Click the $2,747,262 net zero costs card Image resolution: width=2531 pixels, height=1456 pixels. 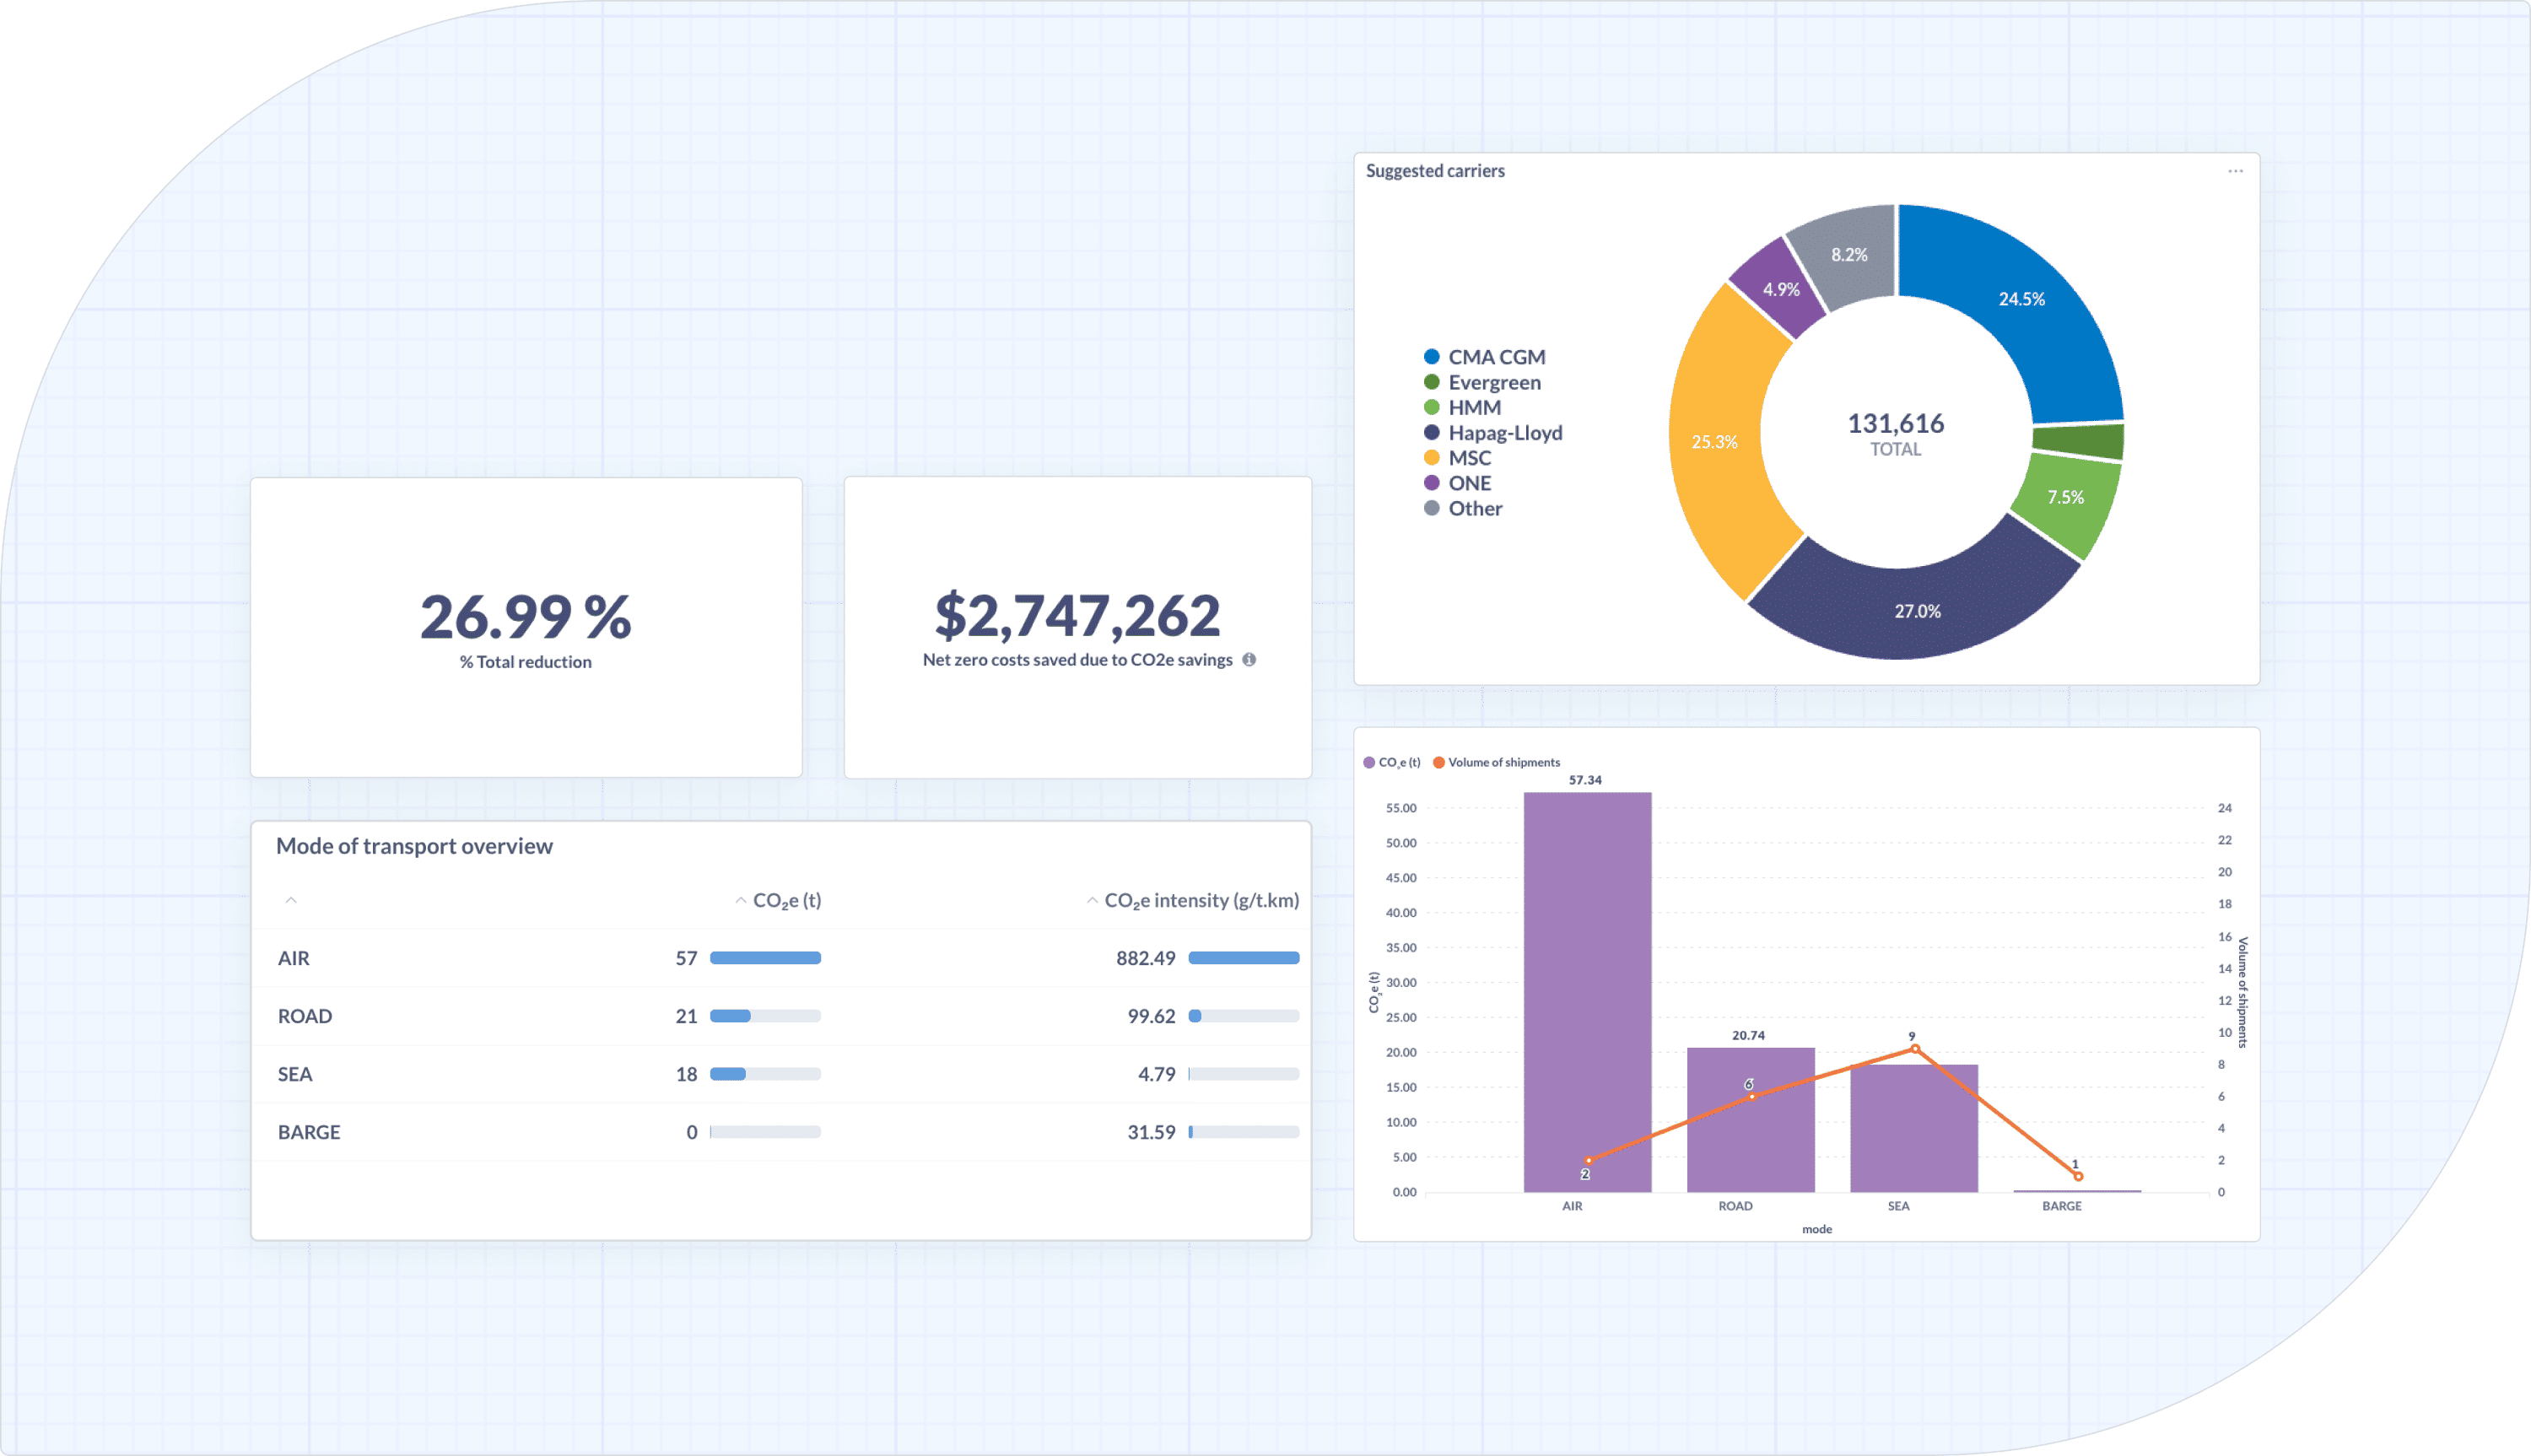[1077, 627]
